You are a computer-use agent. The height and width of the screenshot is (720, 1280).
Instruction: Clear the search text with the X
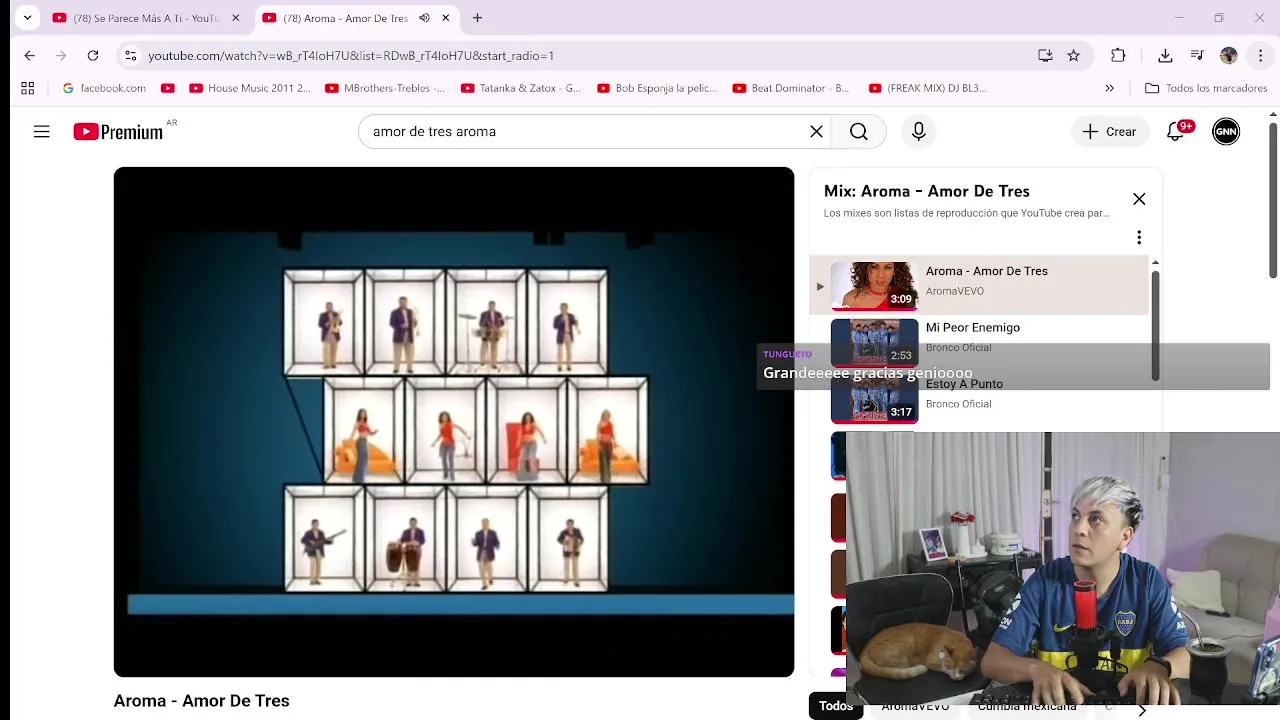816,131
